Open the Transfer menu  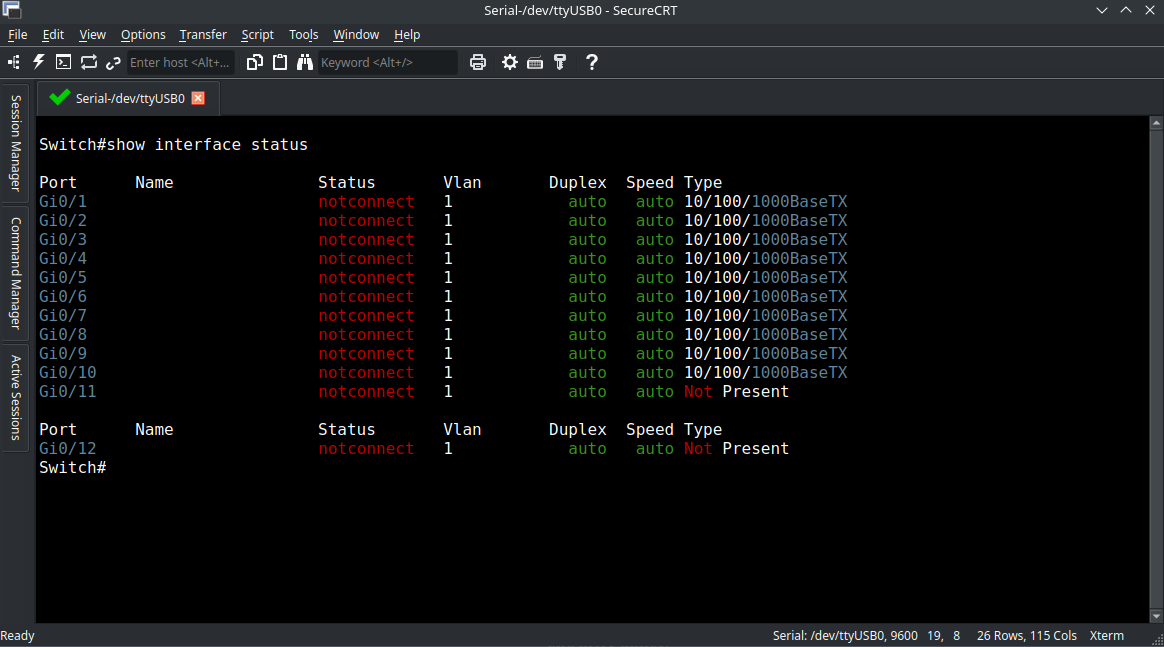(x=203, y=35)
